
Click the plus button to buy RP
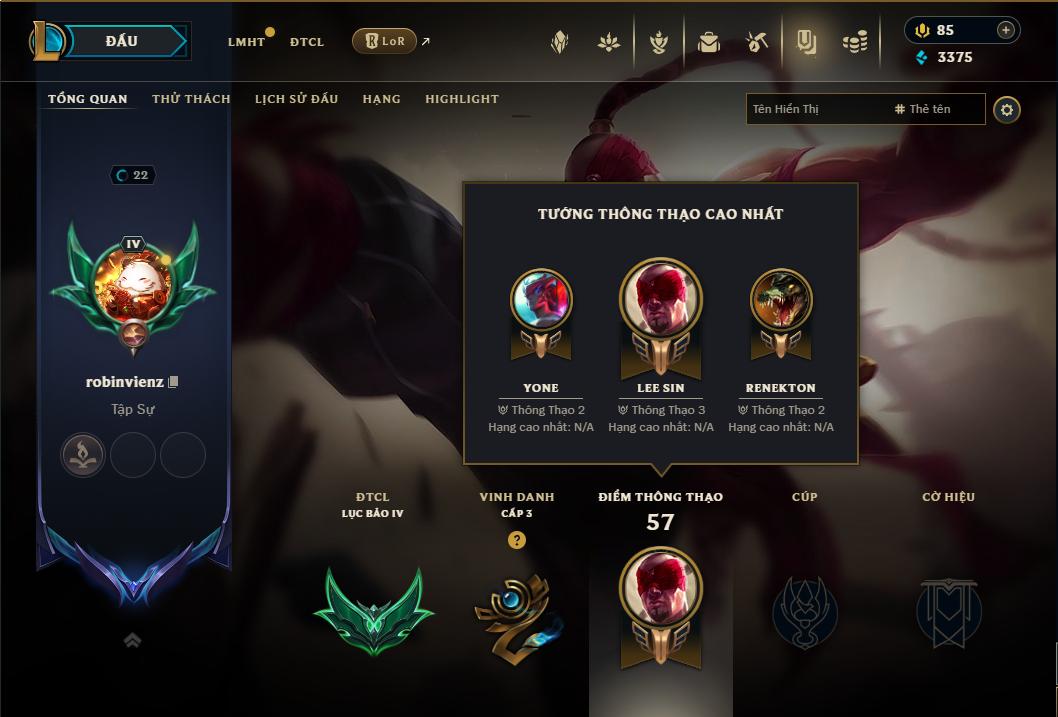tap(1005, 30)
